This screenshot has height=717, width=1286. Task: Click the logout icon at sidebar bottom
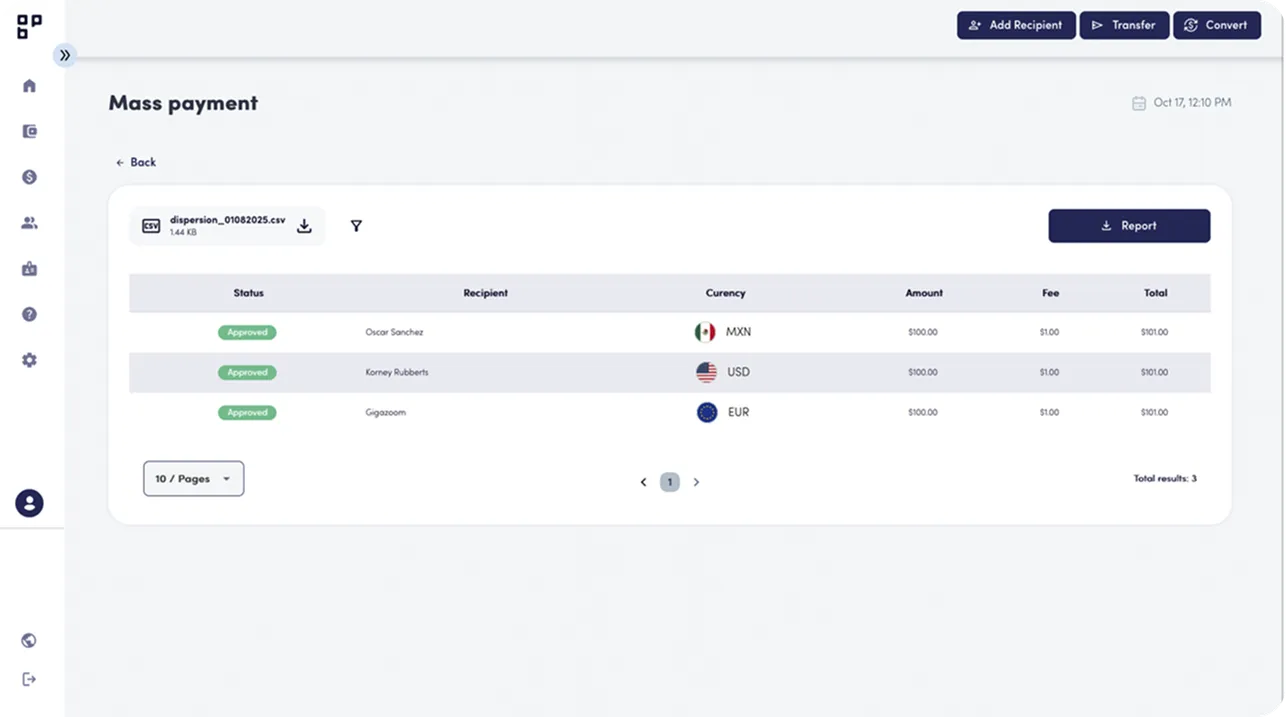coord(29,679)
